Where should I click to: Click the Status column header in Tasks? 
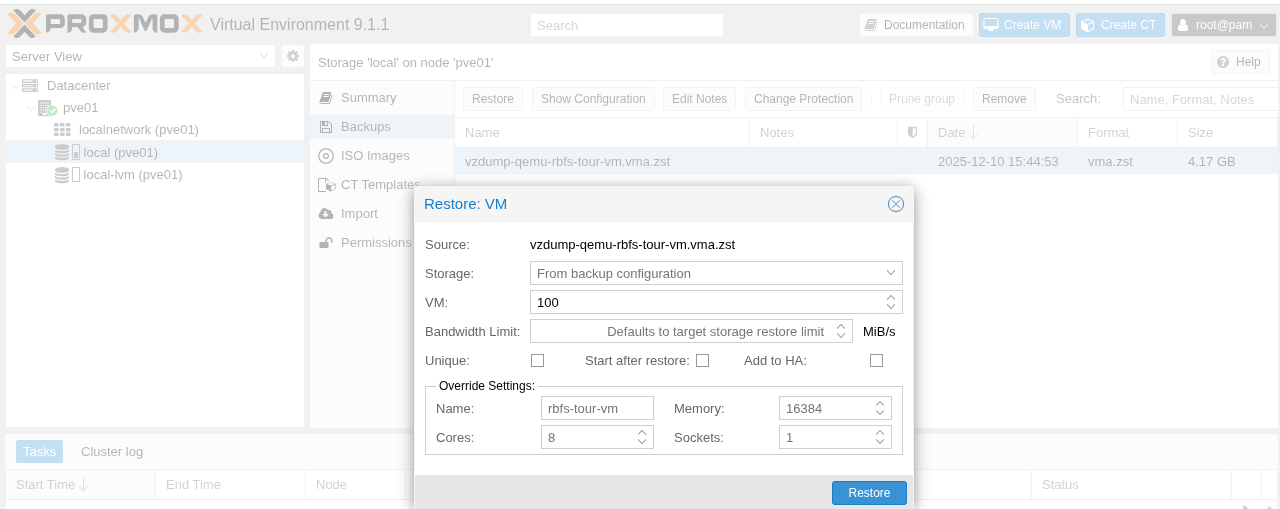click(1131, 484)
